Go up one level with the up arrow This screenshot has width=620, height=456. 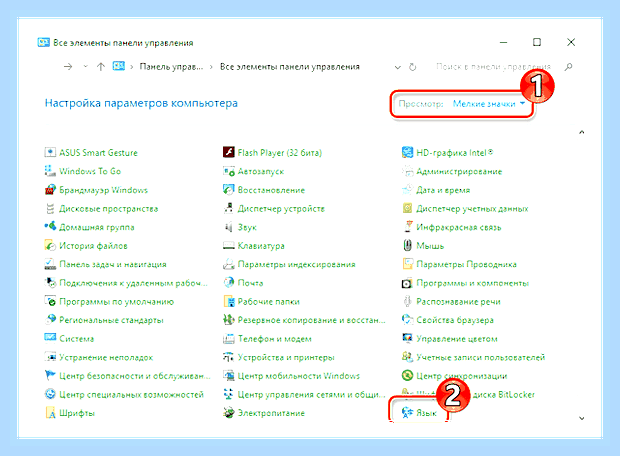pos(101,67)
